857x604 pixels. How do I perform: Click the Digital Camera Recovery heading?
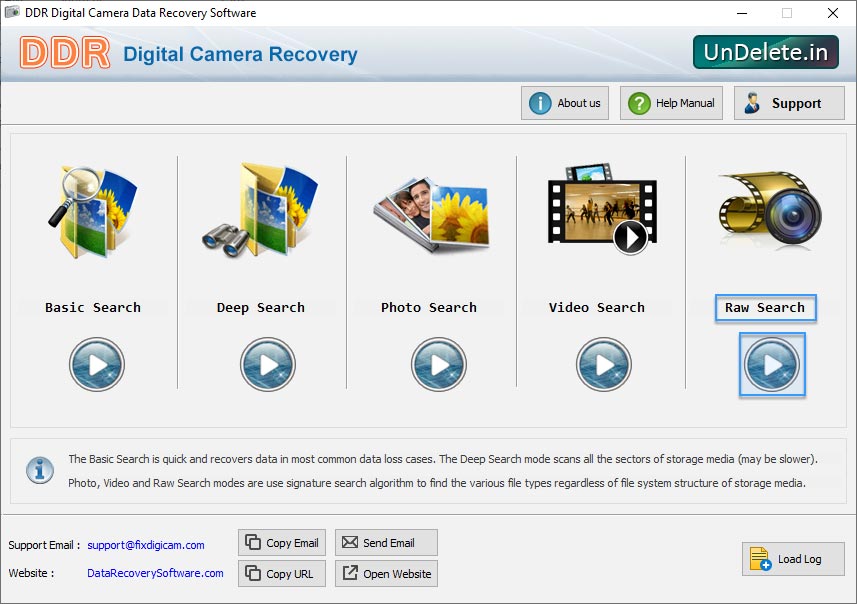coord(240,54)
